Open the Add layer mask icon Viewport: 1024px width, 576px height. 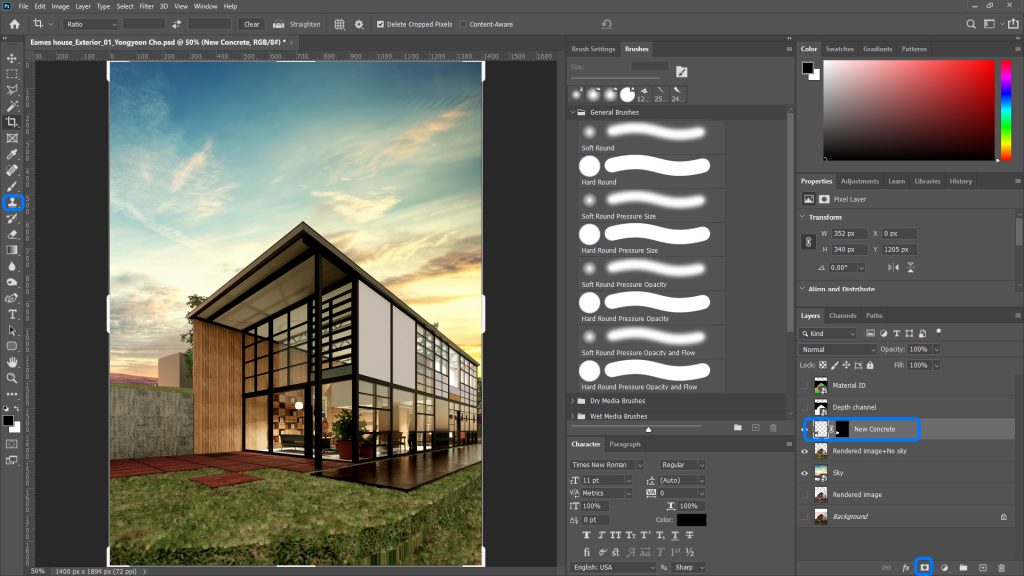coord(924,567)
